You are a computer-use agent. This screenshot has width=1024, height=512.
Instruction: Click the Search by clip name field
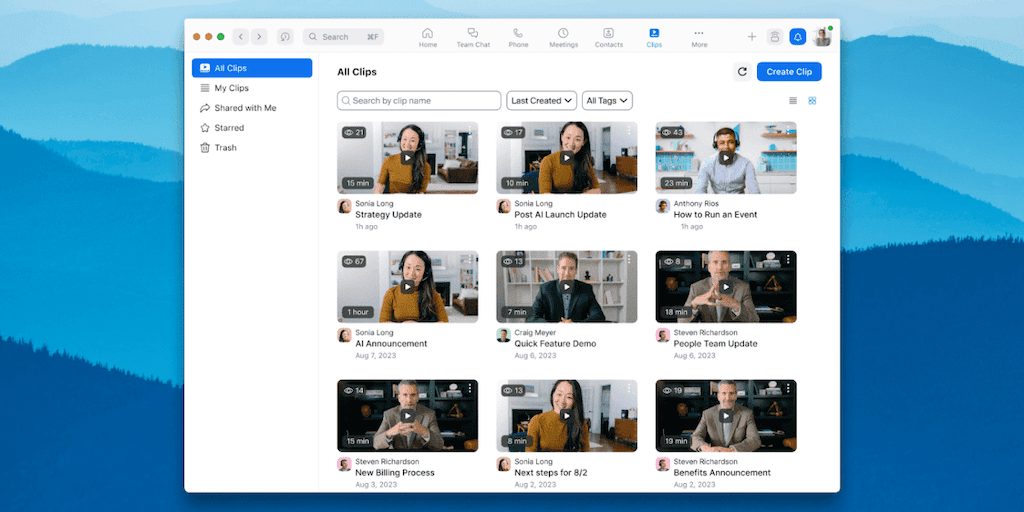pos(419,101)
